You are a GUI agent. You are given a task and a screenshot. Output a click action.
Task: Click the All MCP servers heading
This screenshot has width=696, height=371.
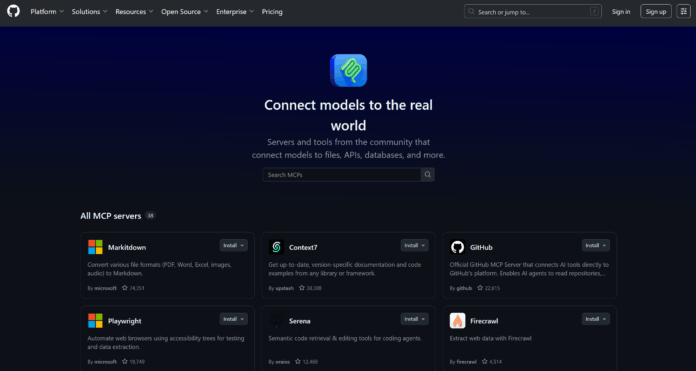pyautogui.click(x=111, y=216)
